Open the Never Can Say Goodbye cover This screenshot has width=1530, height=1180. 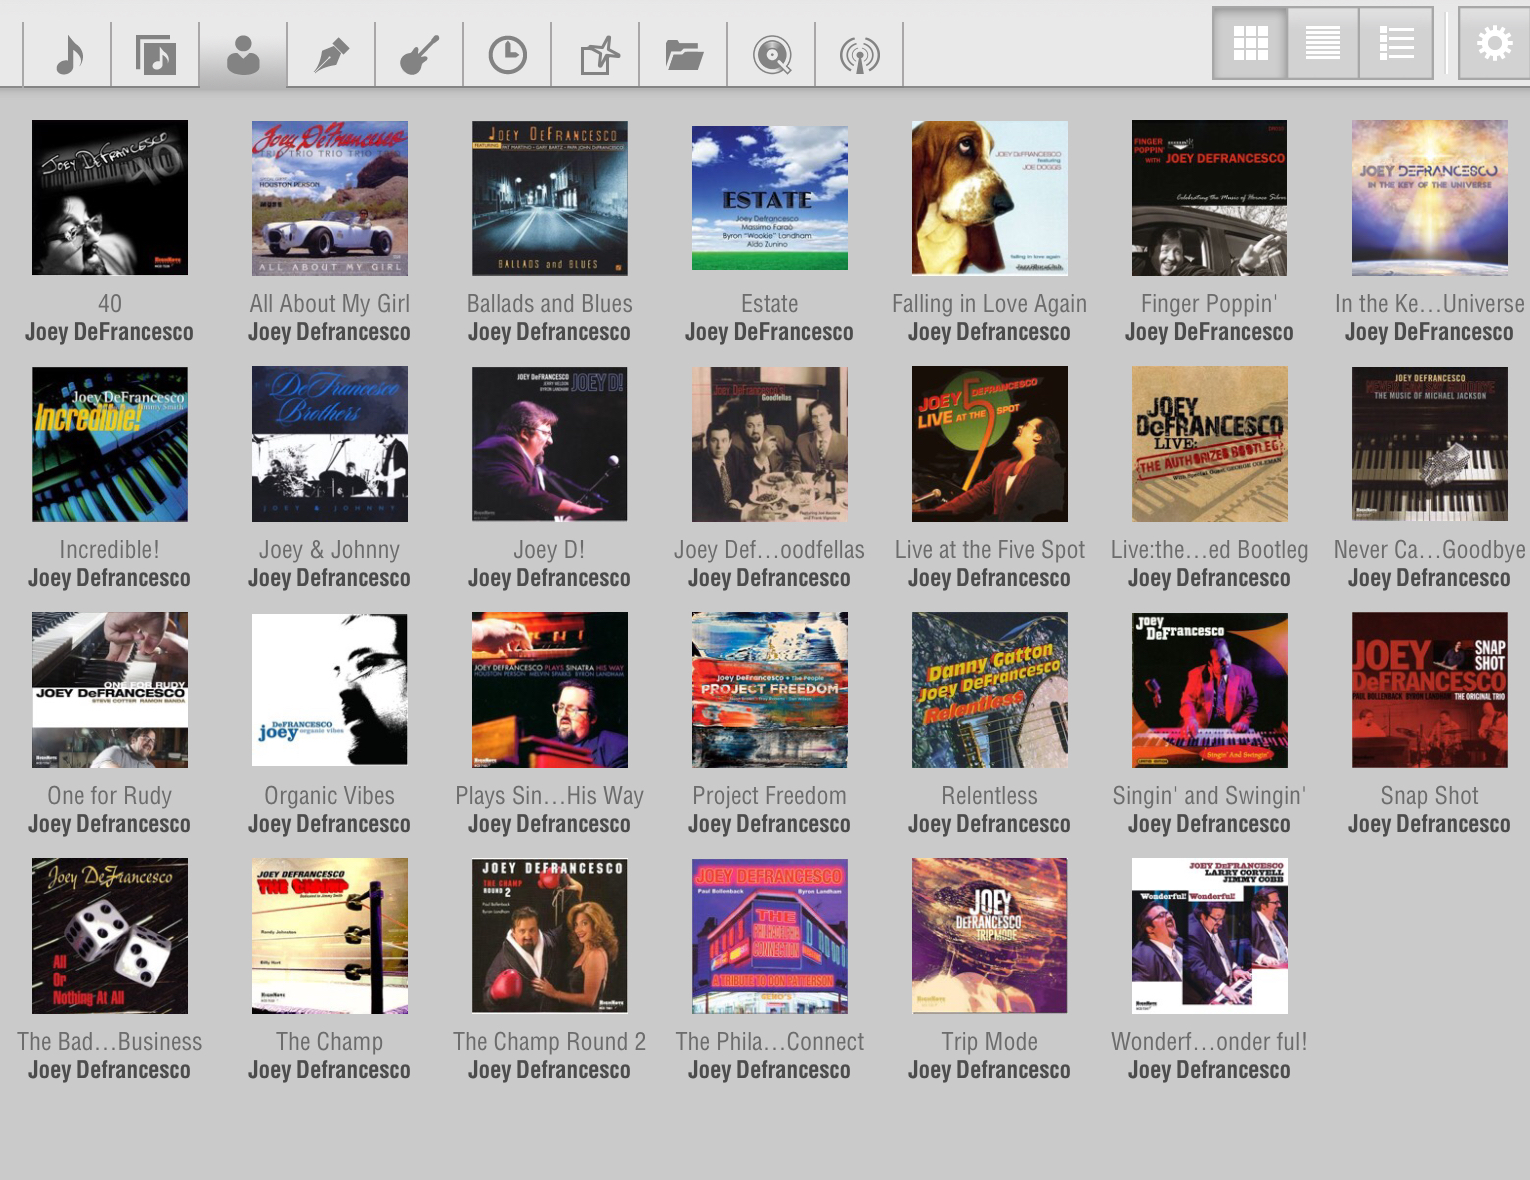1430,444
